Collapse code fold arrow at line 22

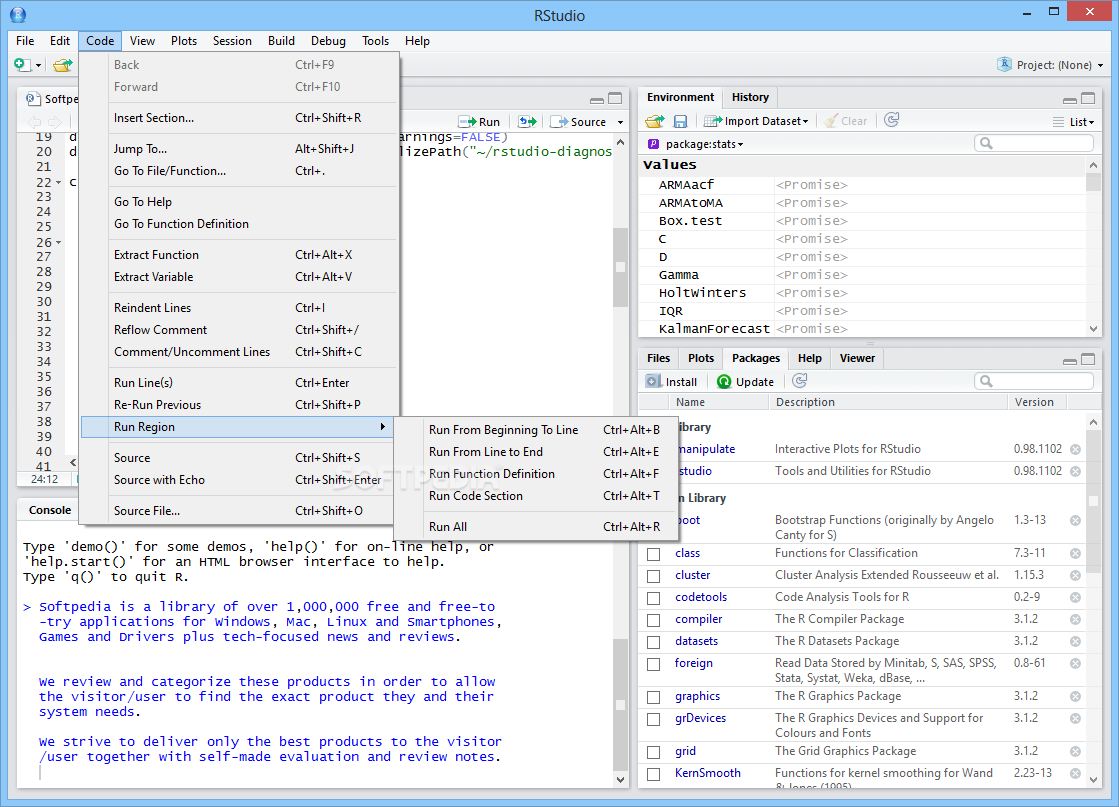coord(59,183)
